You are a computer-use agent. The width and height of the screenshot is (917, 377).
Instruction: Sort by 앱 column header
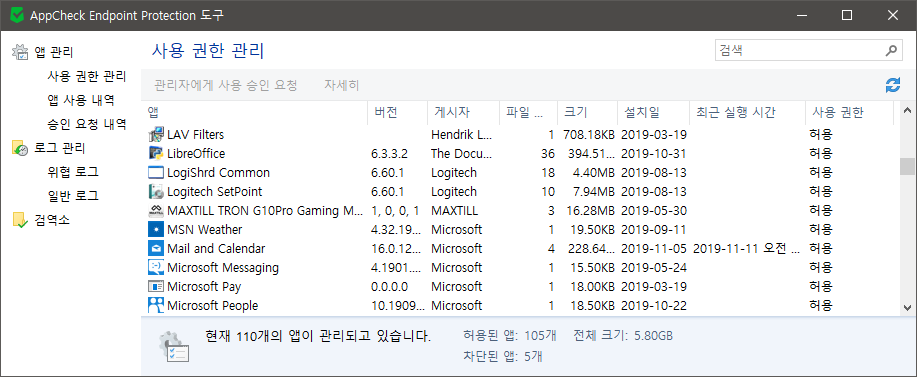coord(254,113)
